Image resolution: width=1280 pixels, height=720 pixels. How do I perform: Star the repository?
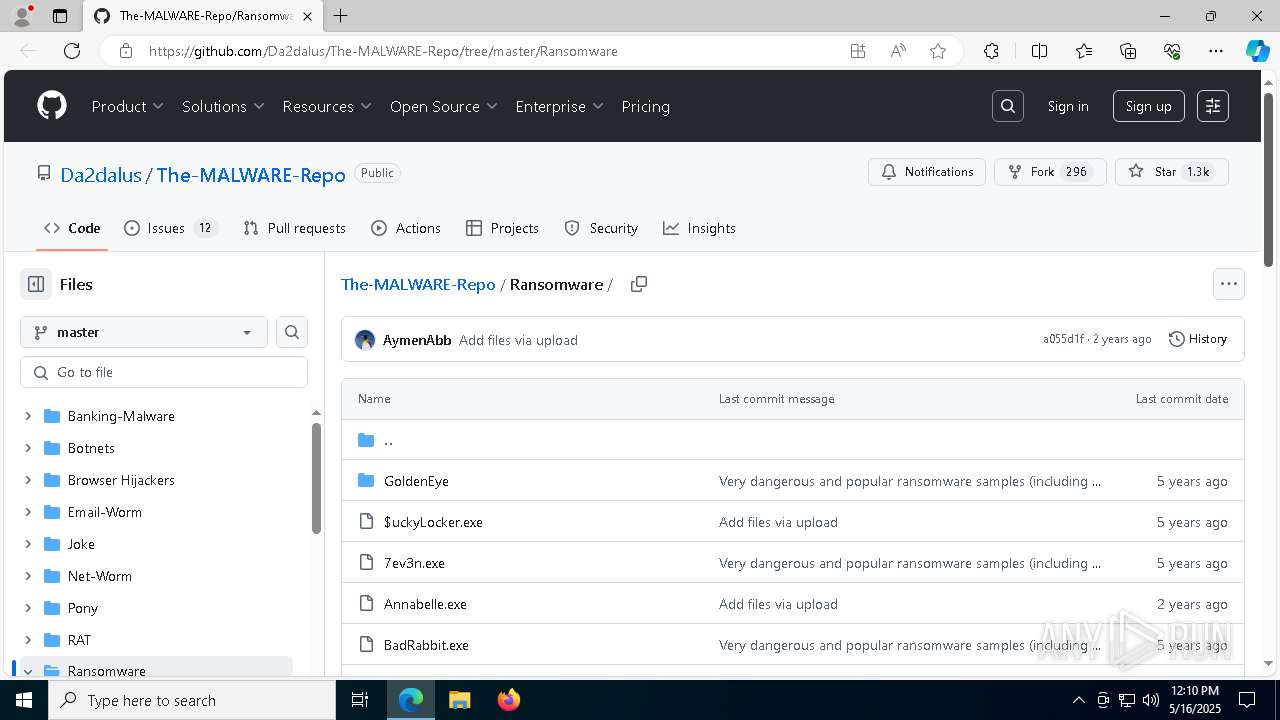[1172, 172]
